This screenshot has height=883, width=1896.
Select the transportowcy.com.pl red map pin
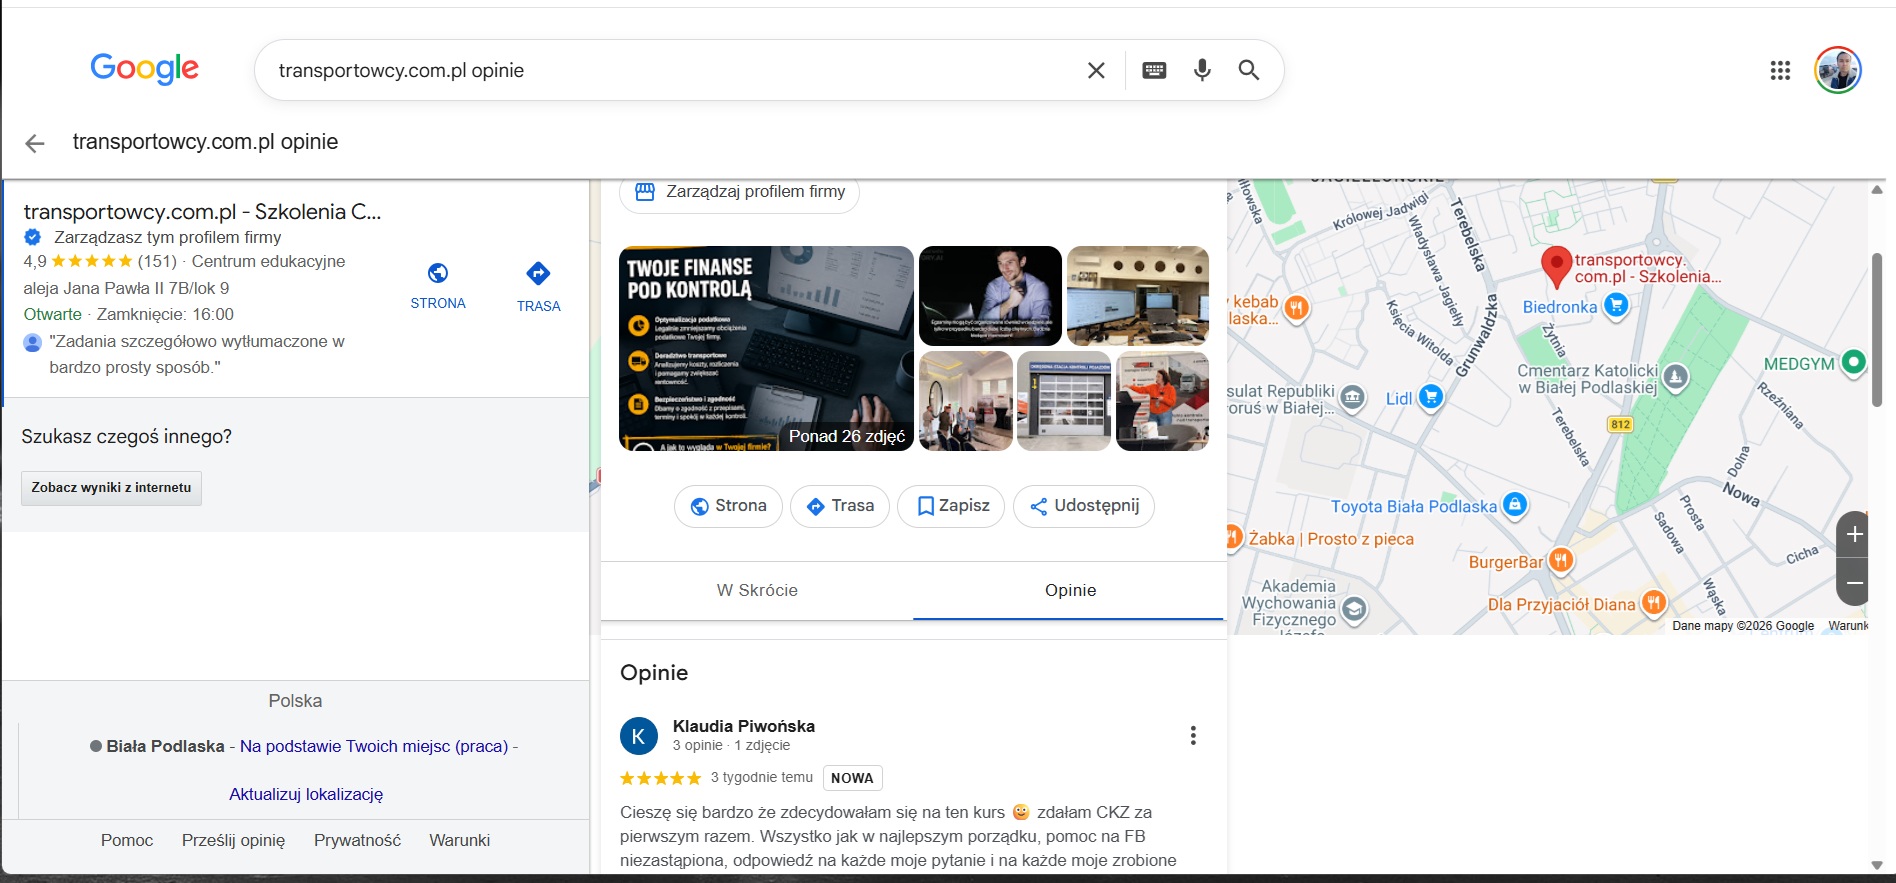1556,267
